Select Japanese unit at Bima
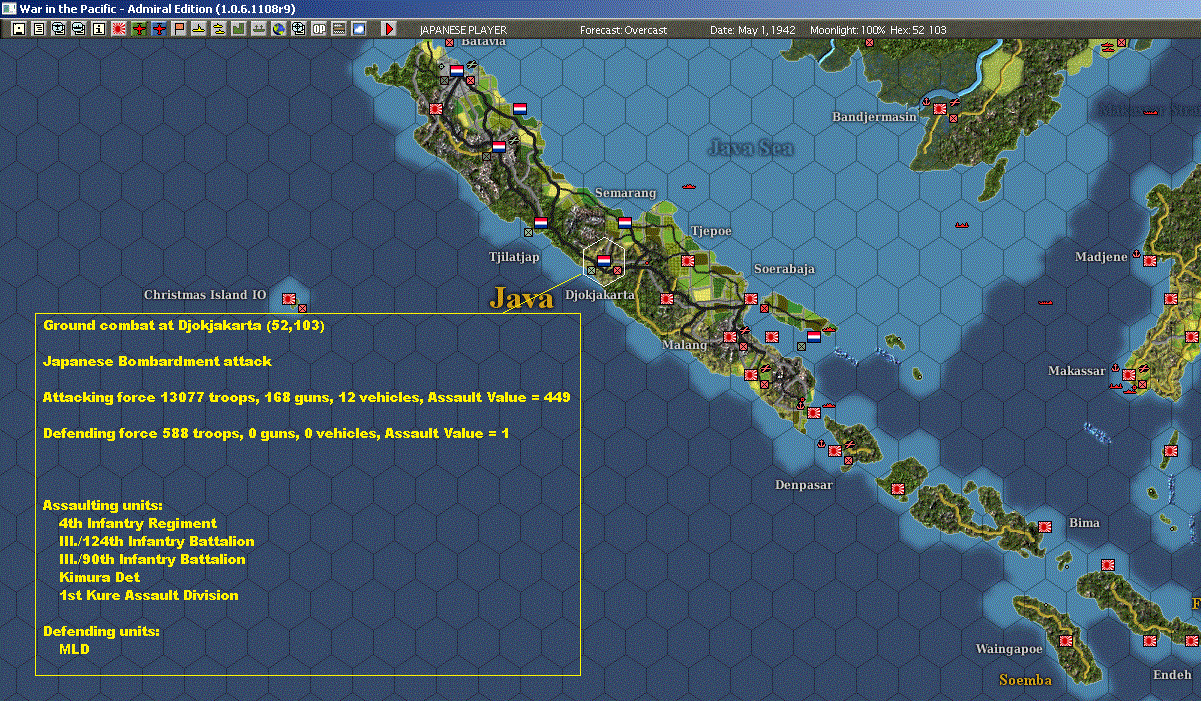Screen dimensions: 1201x701 [1044, 526]
